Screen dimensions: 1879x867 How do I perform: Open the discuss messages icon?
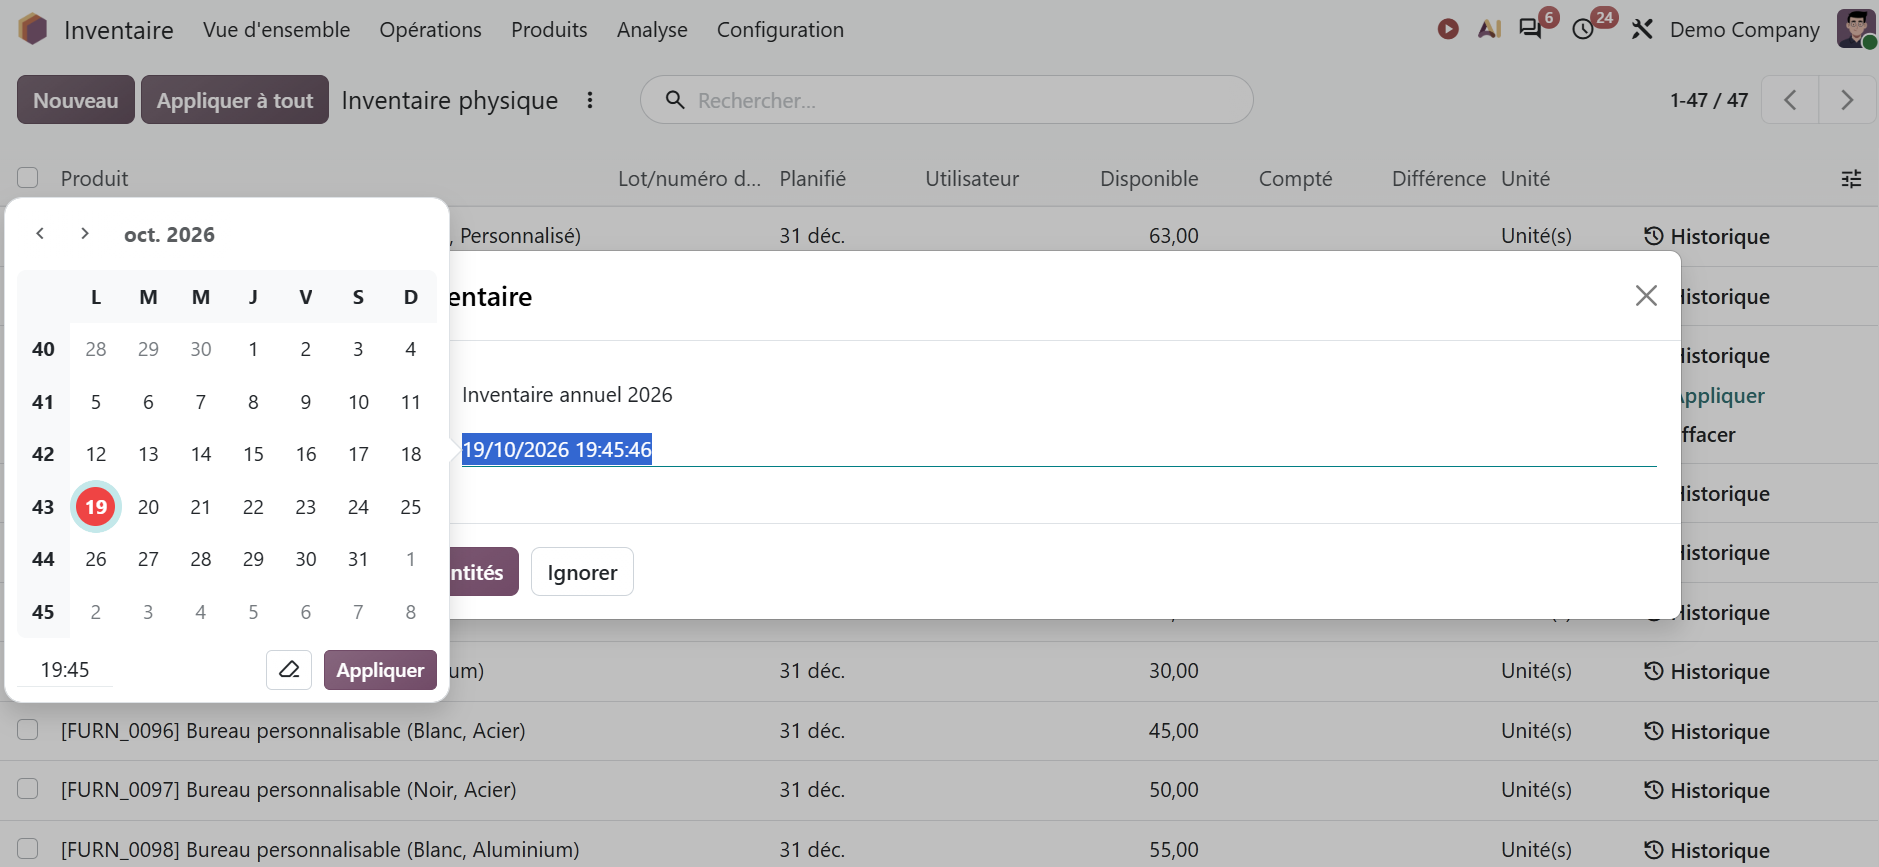click(x=1530, y=29)
